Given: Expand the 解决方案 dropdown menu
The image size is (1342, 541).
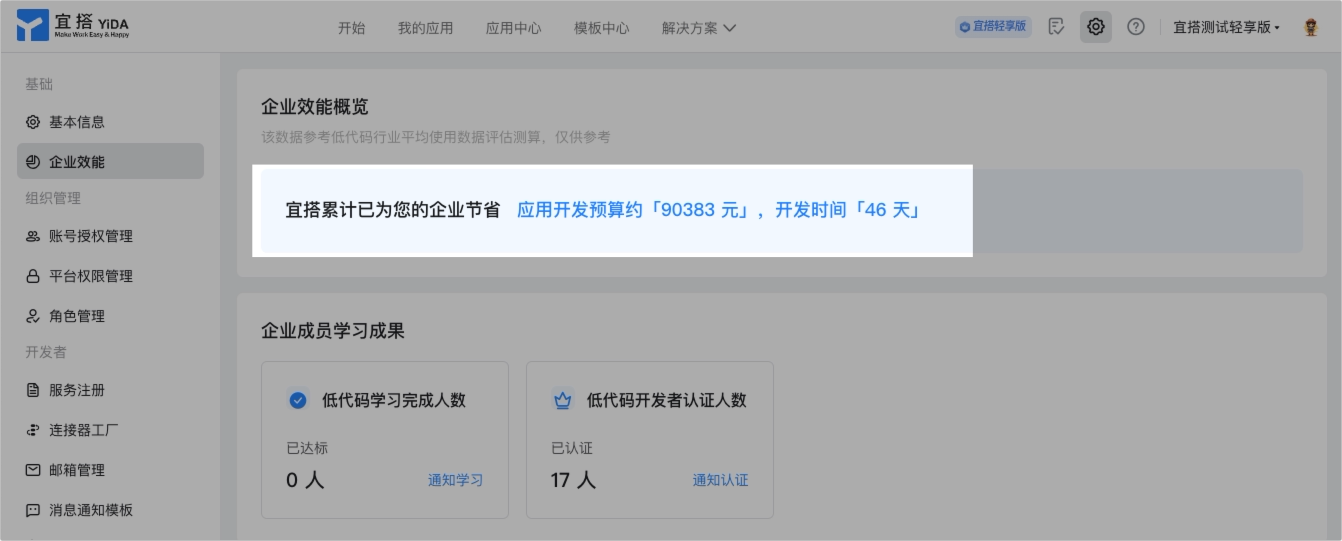Looking at the screenshot, I should tap(699, 28).
